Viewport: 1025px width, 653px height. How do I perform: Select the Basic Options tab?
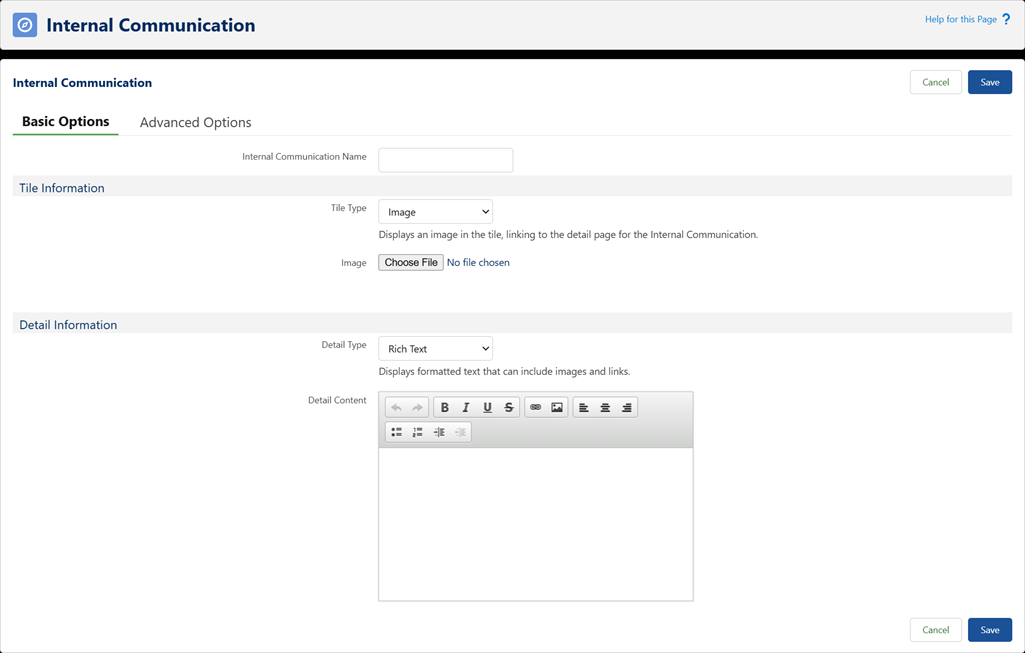[x=66, y=122]
